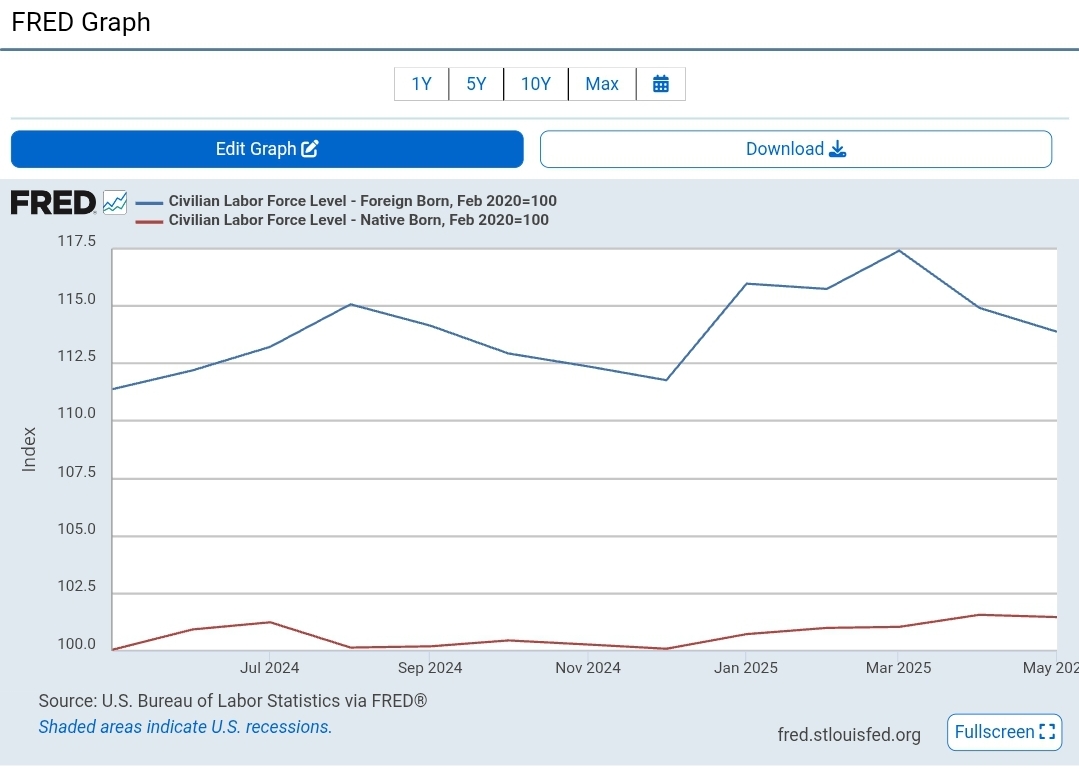Click the FRED Graph heading

pyautogui.click(x=81, y=22)
